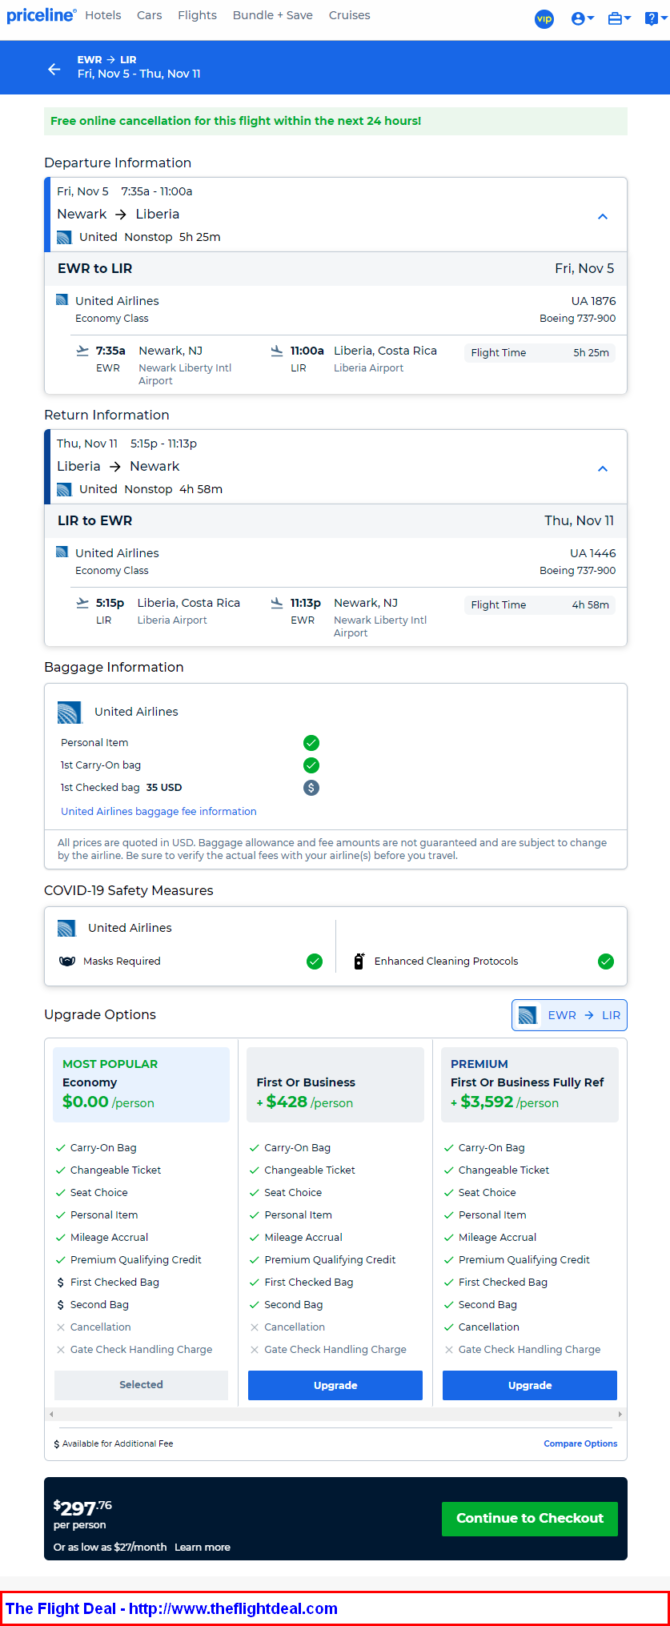Open the Compare Options link
This screenshot has height=1626, width=670.
pos(580,1443)
